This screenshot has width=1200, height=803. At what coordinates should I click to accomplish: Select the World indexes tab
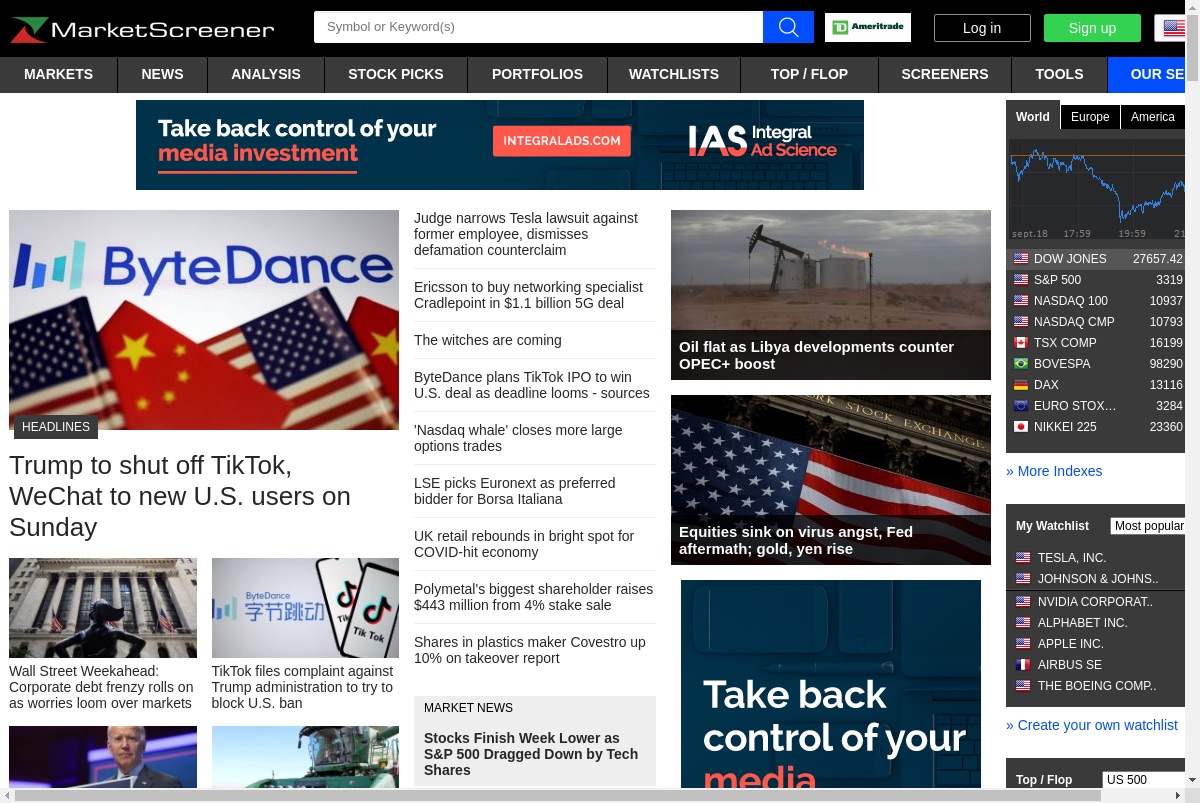pyautogui.click(x=1033, y=117)
